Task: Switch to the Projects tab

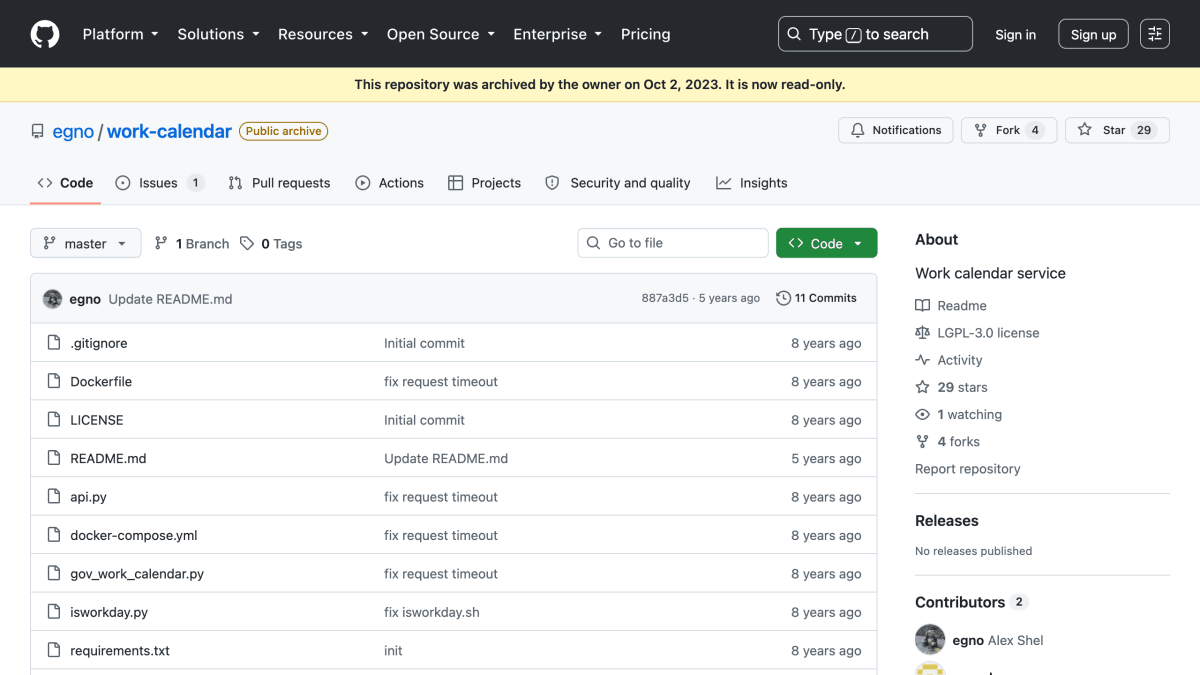Action: tap(484, 183)
